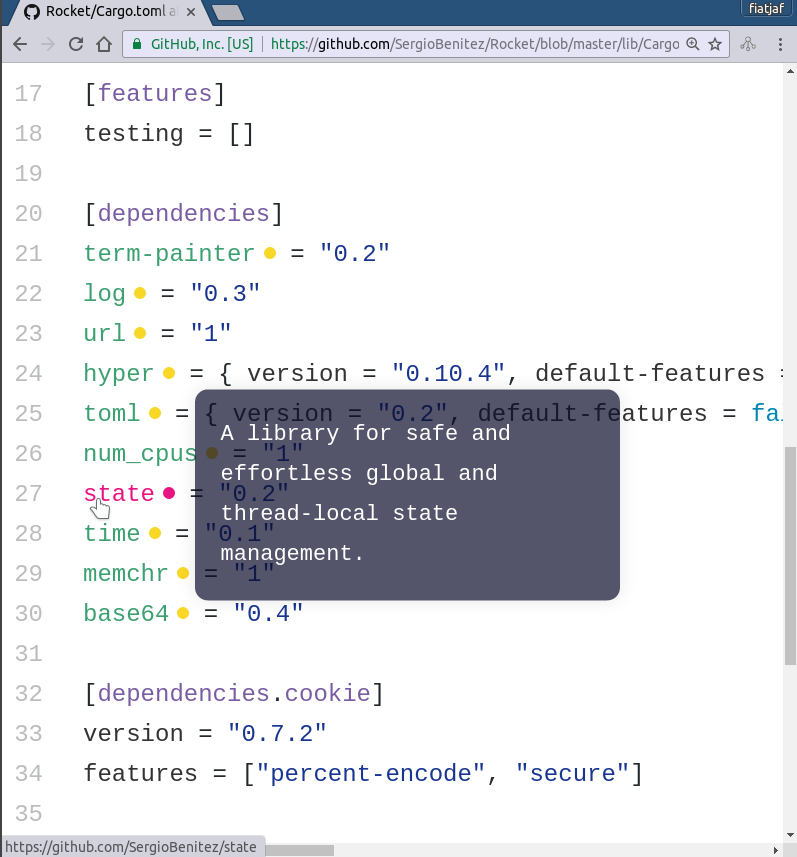Open a new tab with the tab button
This screenshot has height=857, width=797.
click(x=227, y=12)
